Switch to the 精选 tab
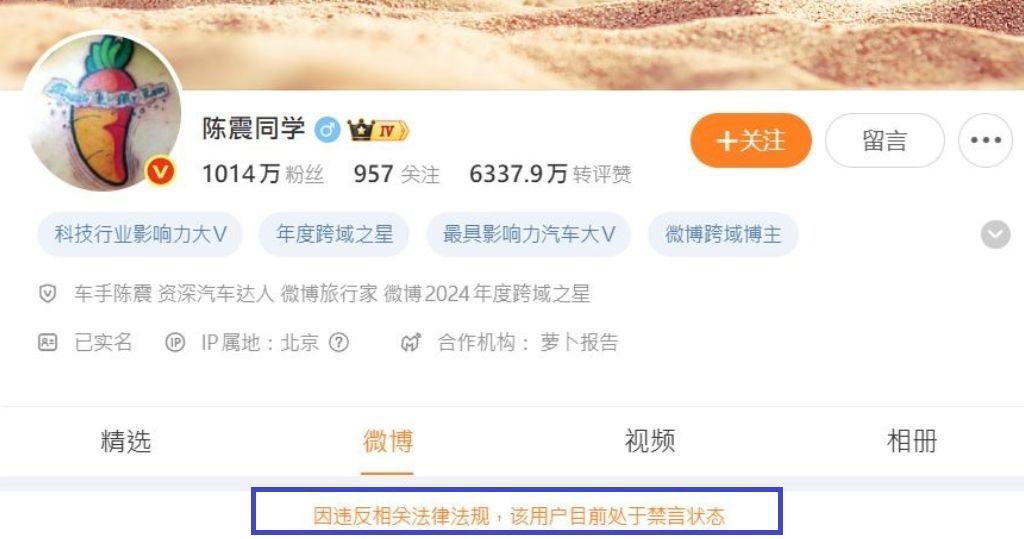Viewport: 1024px width, 539px height. [x=126, y=442]
